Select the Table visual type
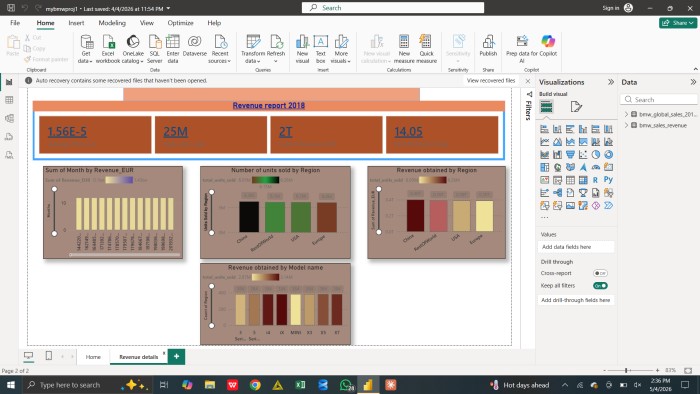The width and height of the screenshot is (700, 394). 570,180
